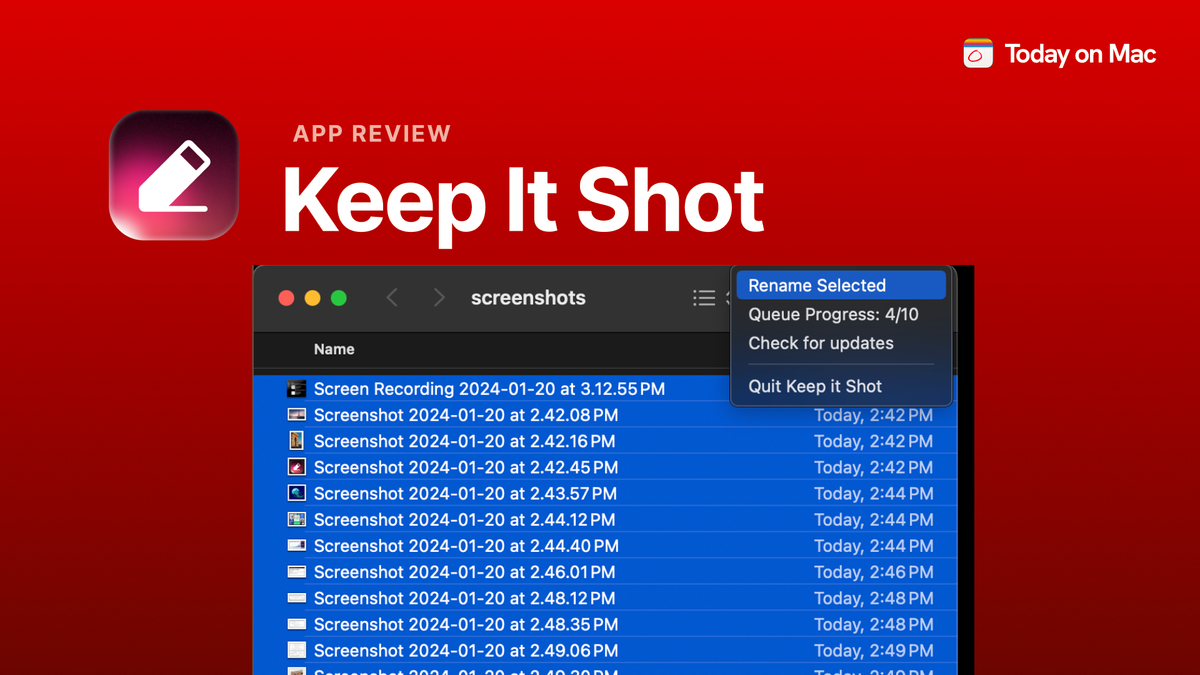The image size is (1200, 675).
Task: Sort by the Name column header
Action: (334, 349)
